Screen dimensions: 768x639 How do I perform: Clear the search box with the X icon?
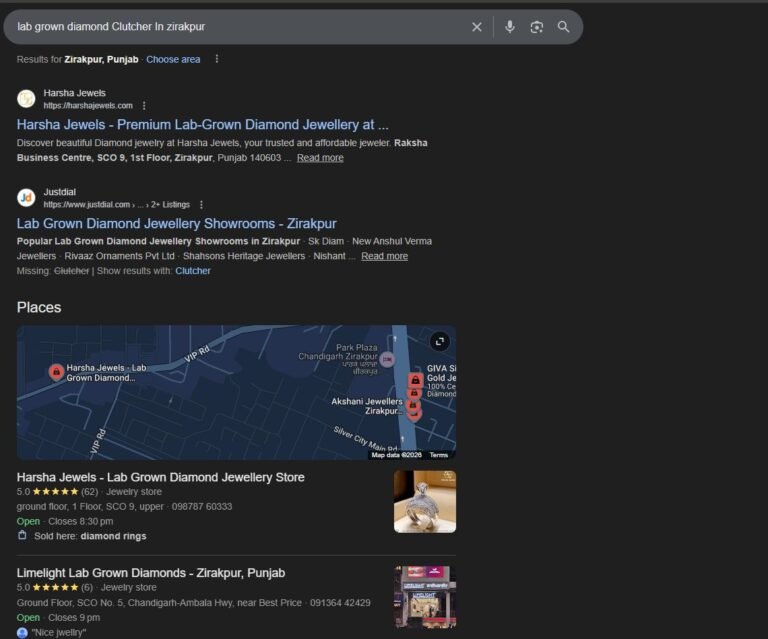coord(477,27)
